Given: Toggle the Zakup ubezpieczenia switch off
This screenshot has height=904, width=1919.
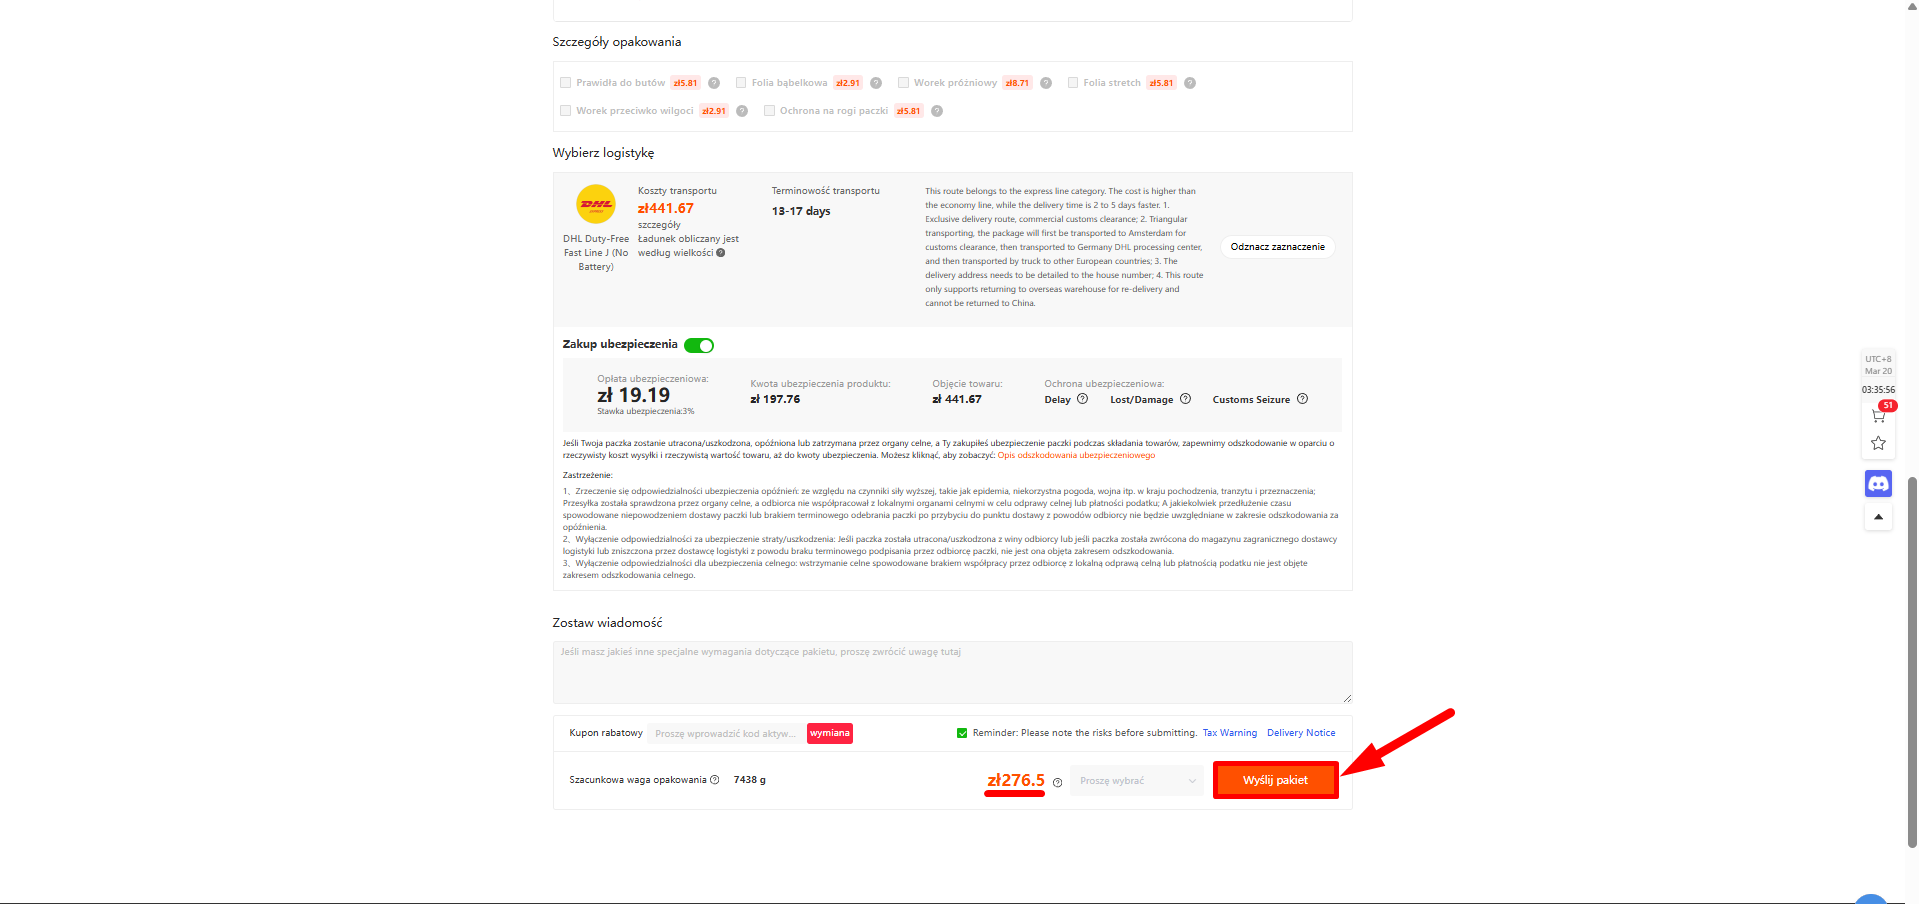Looking at the screenshot, I should point(699,345).
